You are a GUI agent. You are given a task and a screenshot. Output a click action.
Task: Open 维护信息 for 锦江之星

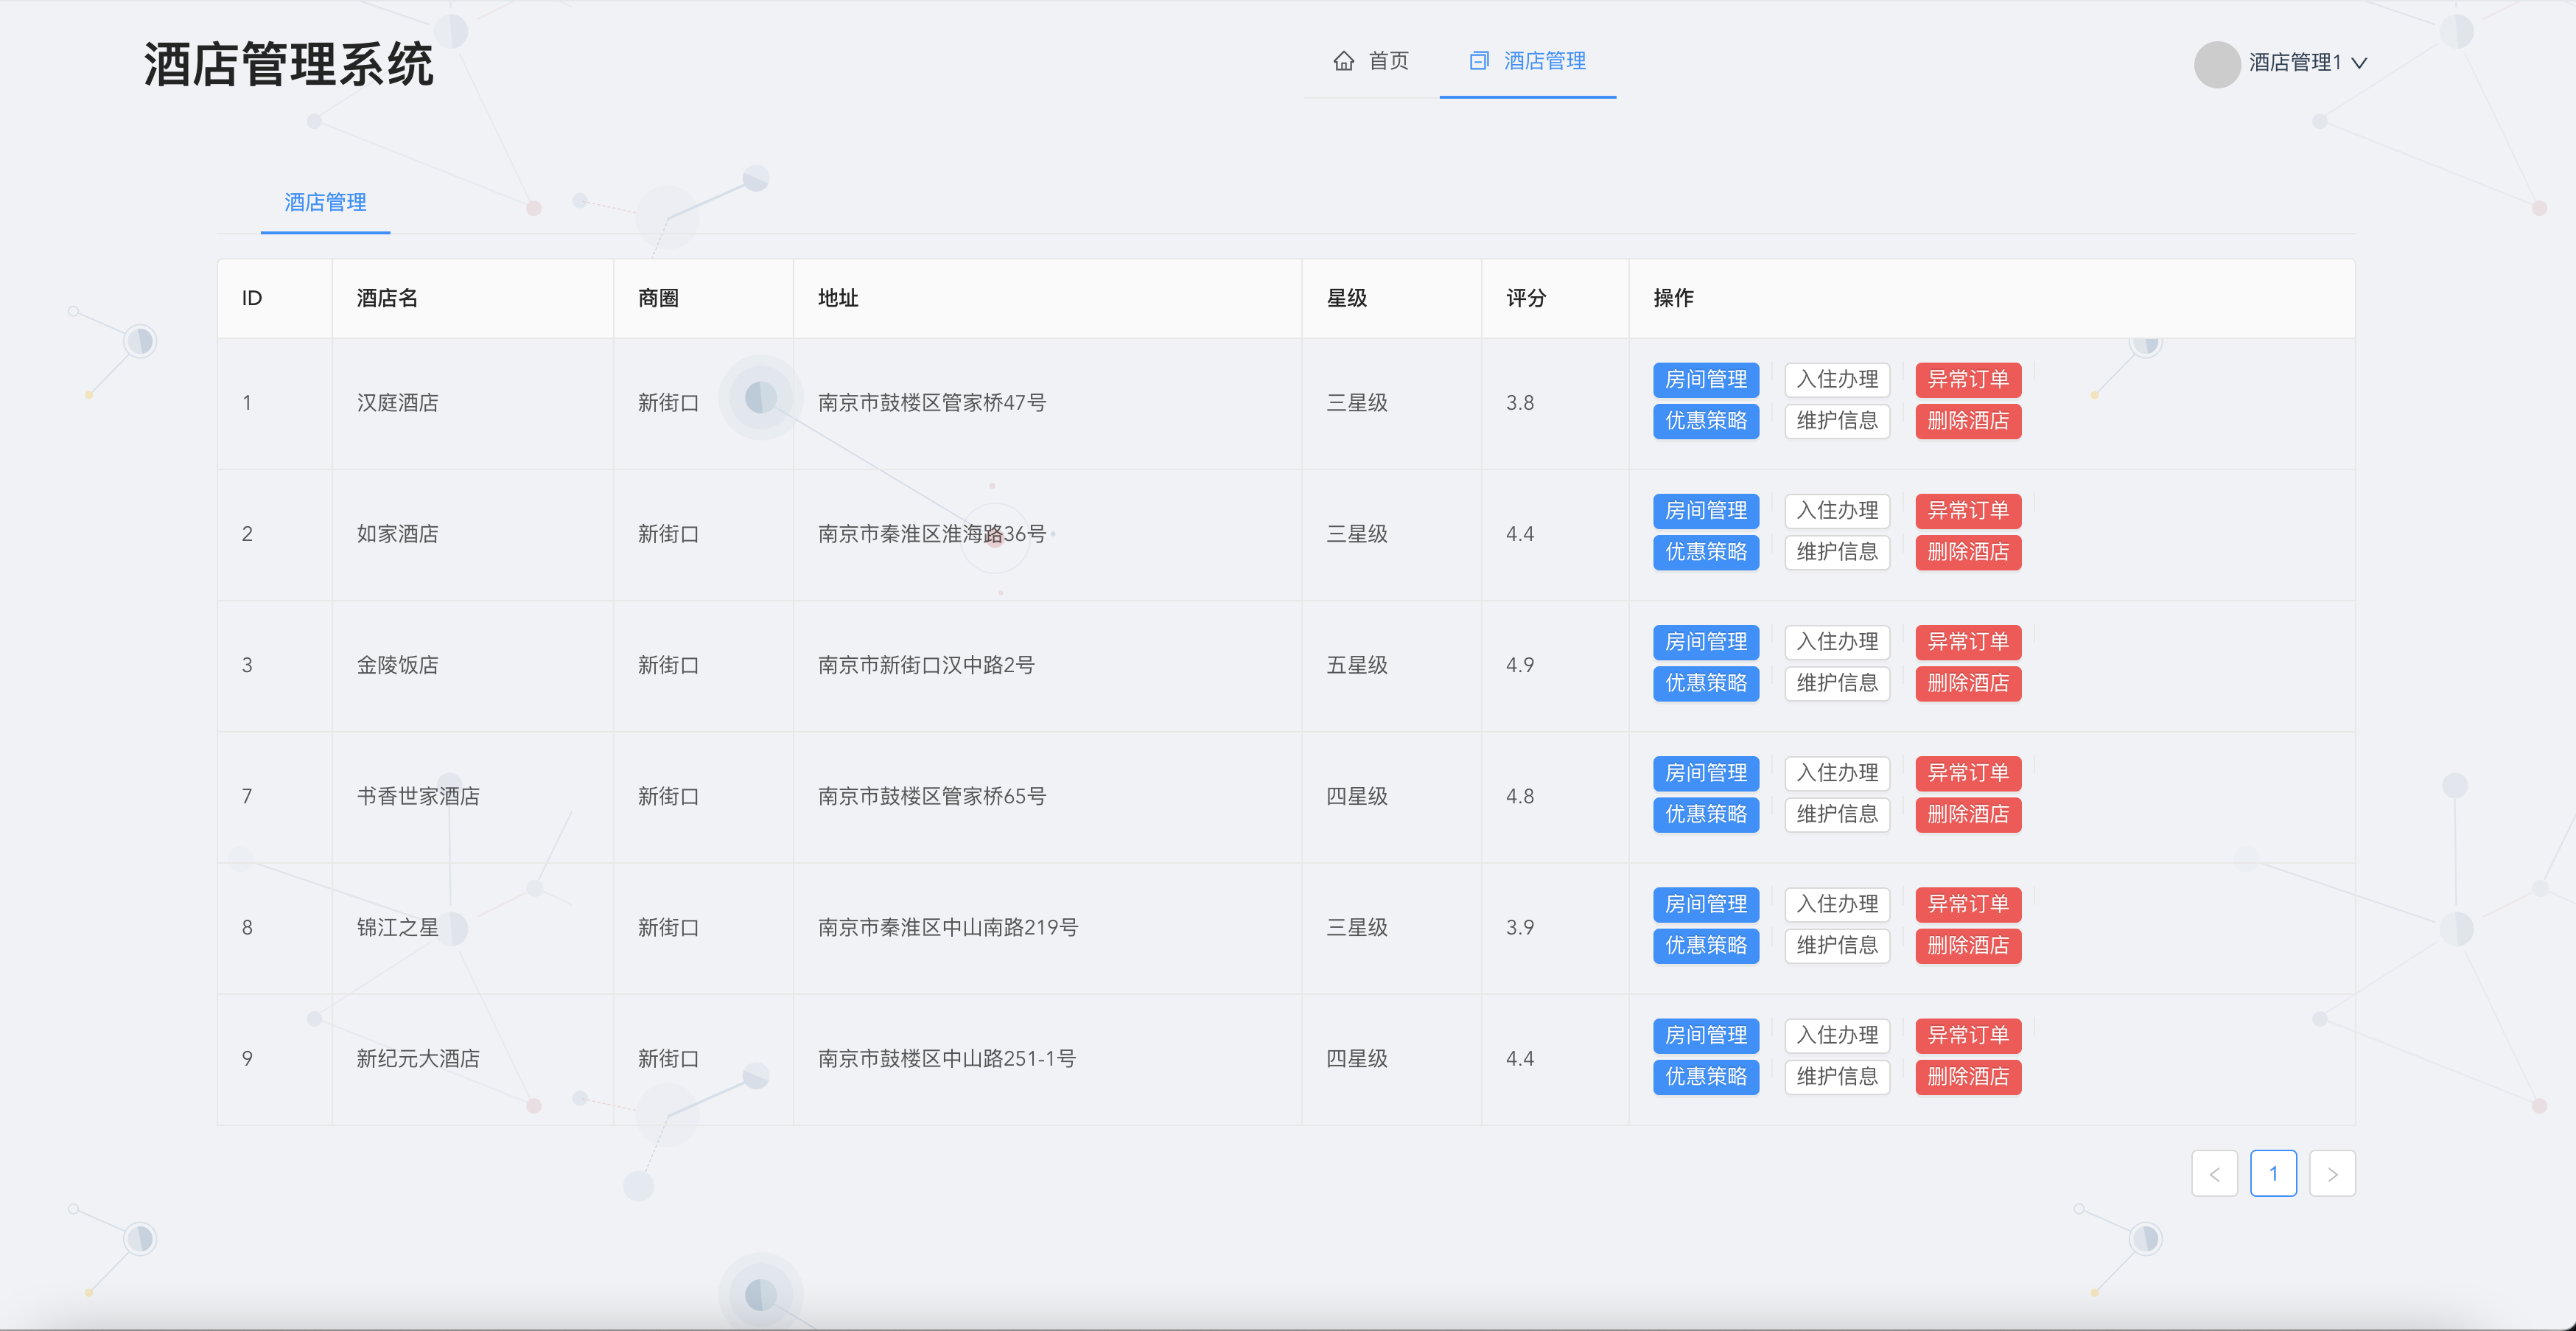click(1837, 945)
